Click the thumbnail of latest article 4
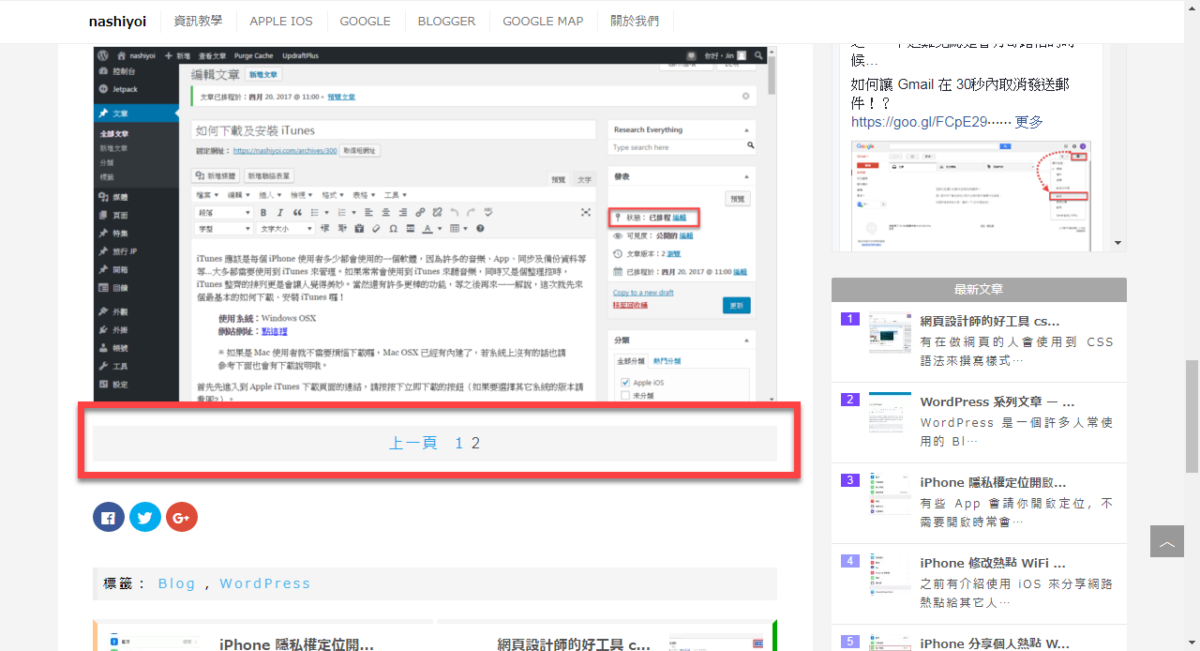Viewport: 1200px width, 651px height. 890,574
